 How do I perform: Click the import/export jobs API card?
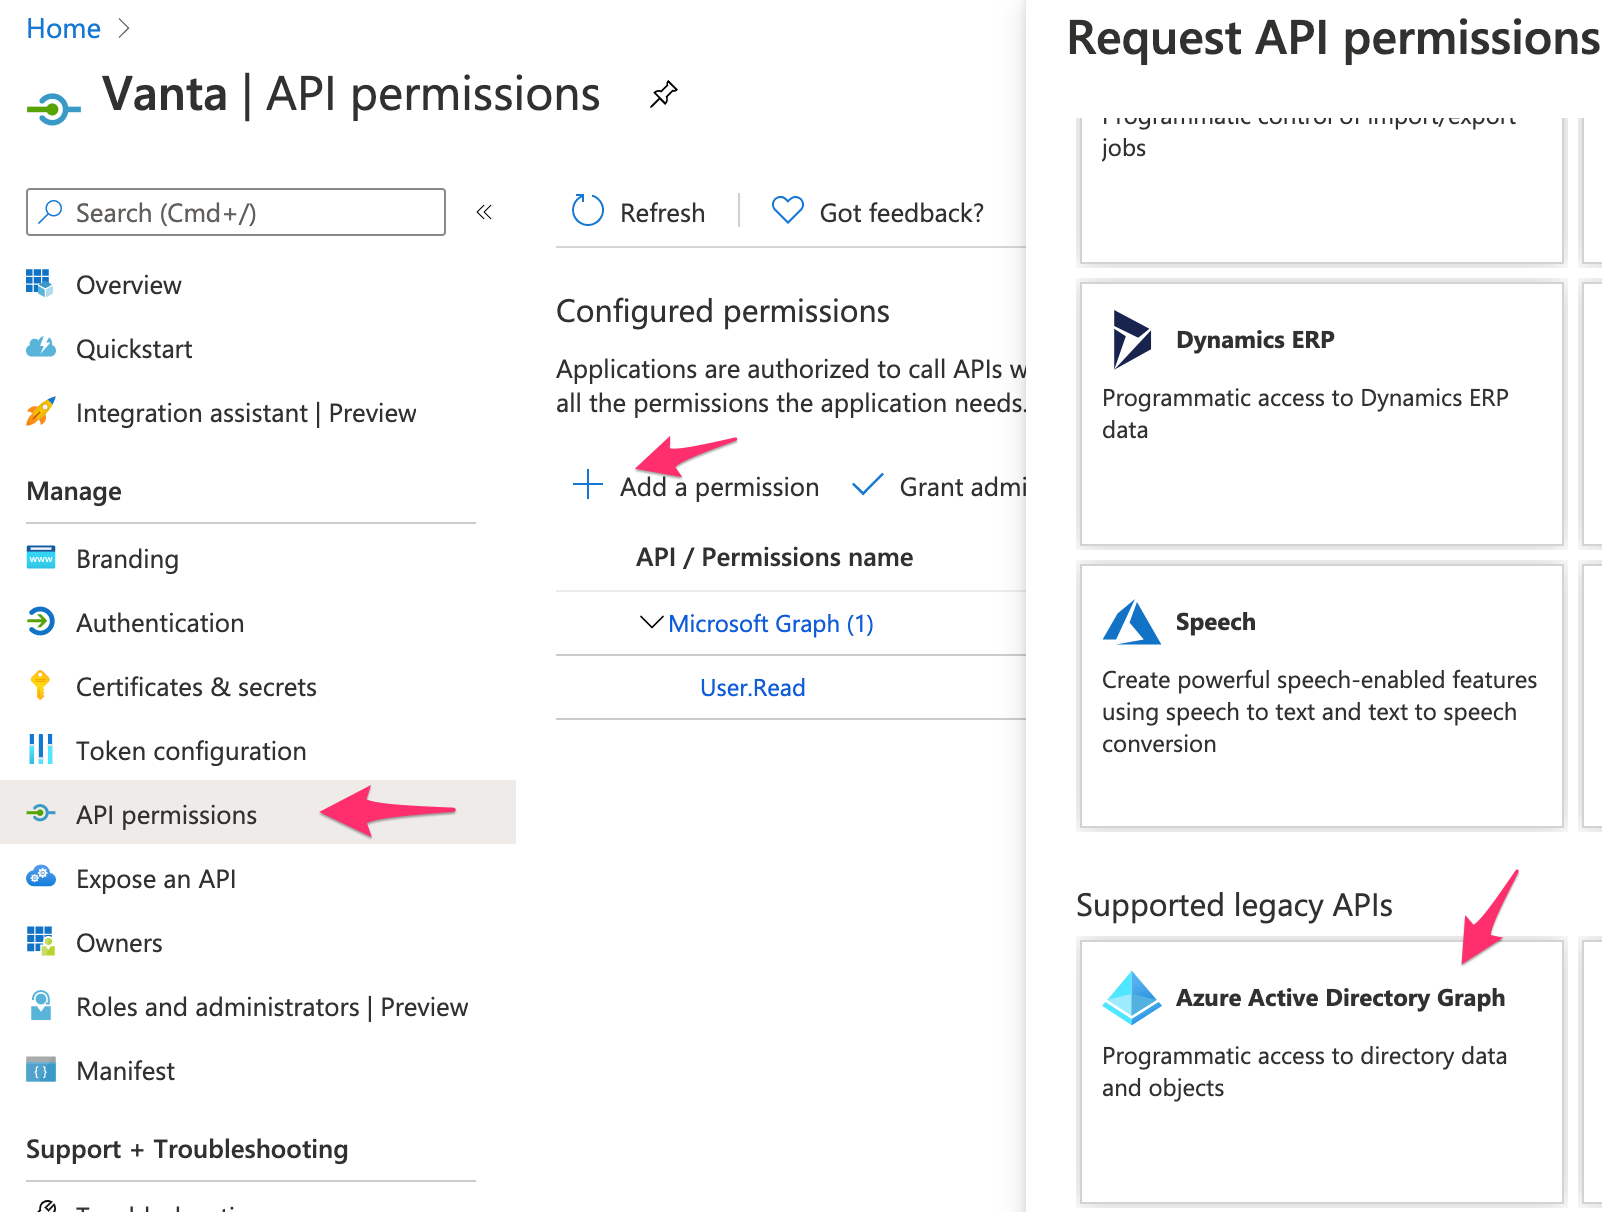coord(1322,190)
